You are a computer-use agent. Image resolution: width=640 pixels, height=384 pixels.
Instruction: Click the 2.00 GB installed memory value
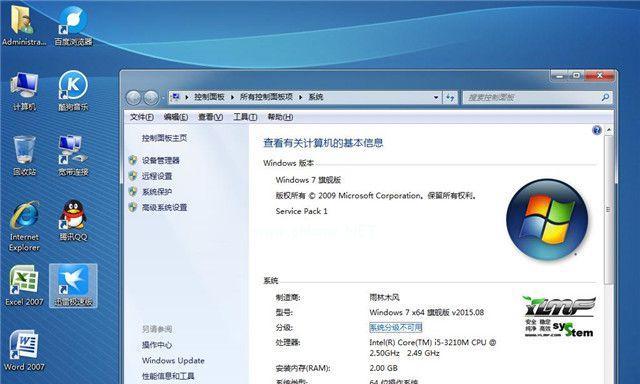click(383, 368)
